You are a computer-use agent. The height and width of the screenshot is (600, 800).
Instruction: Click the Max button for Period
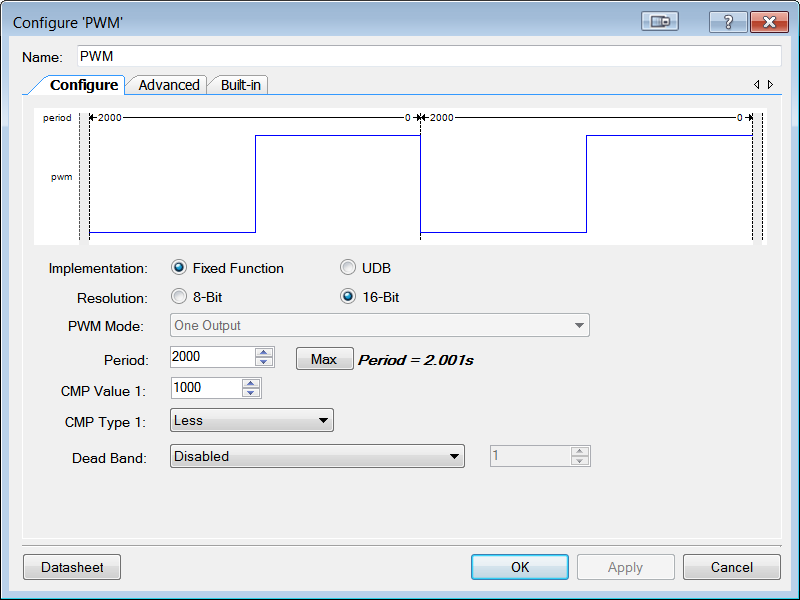(324, 357)
